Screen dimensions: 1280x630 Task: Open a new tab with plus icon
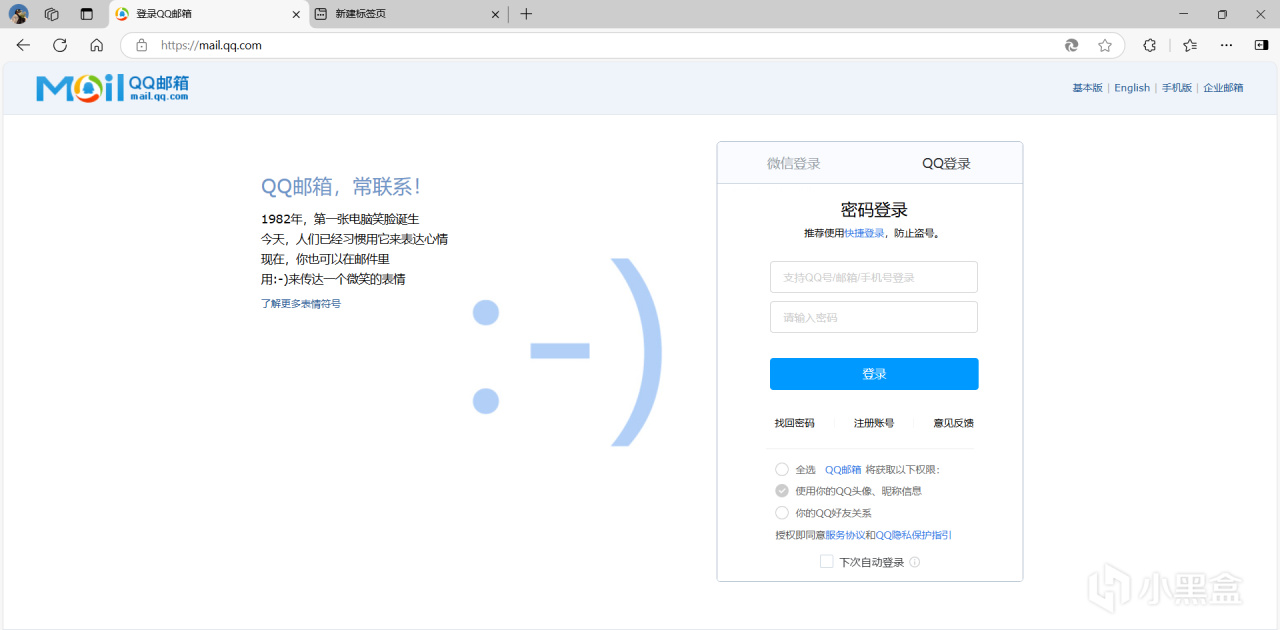coord(526,14)
